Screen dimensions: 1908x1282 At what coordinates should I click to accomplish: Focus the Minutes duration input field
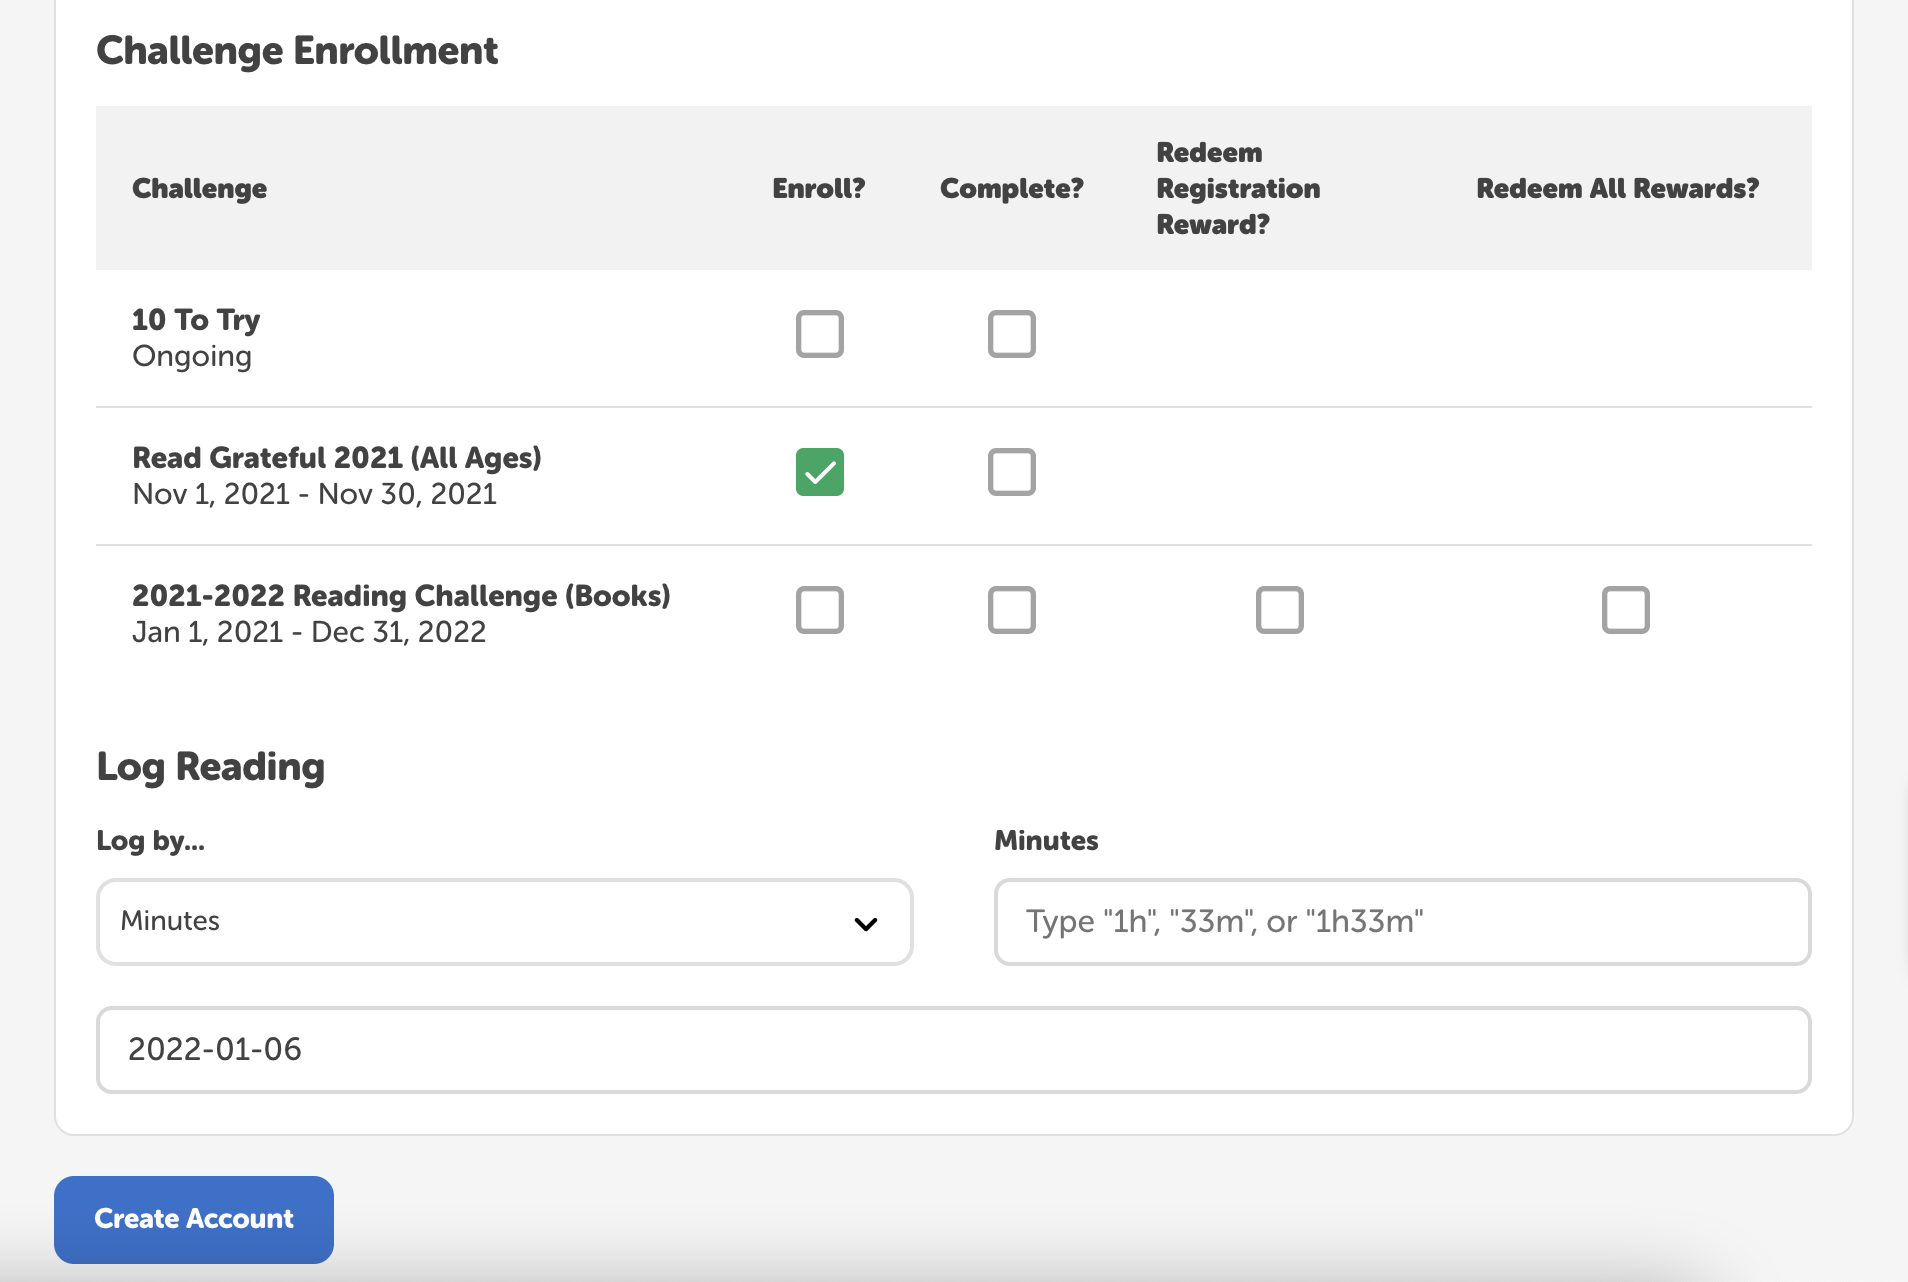pyautogui.click(x=1402, y=922)
